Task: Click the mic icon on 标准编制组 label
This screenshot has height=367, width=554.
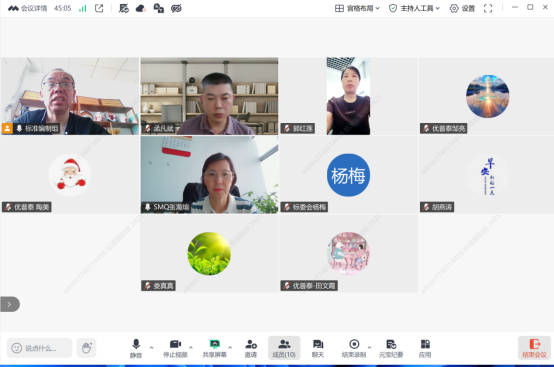Action: coord(19,129)
